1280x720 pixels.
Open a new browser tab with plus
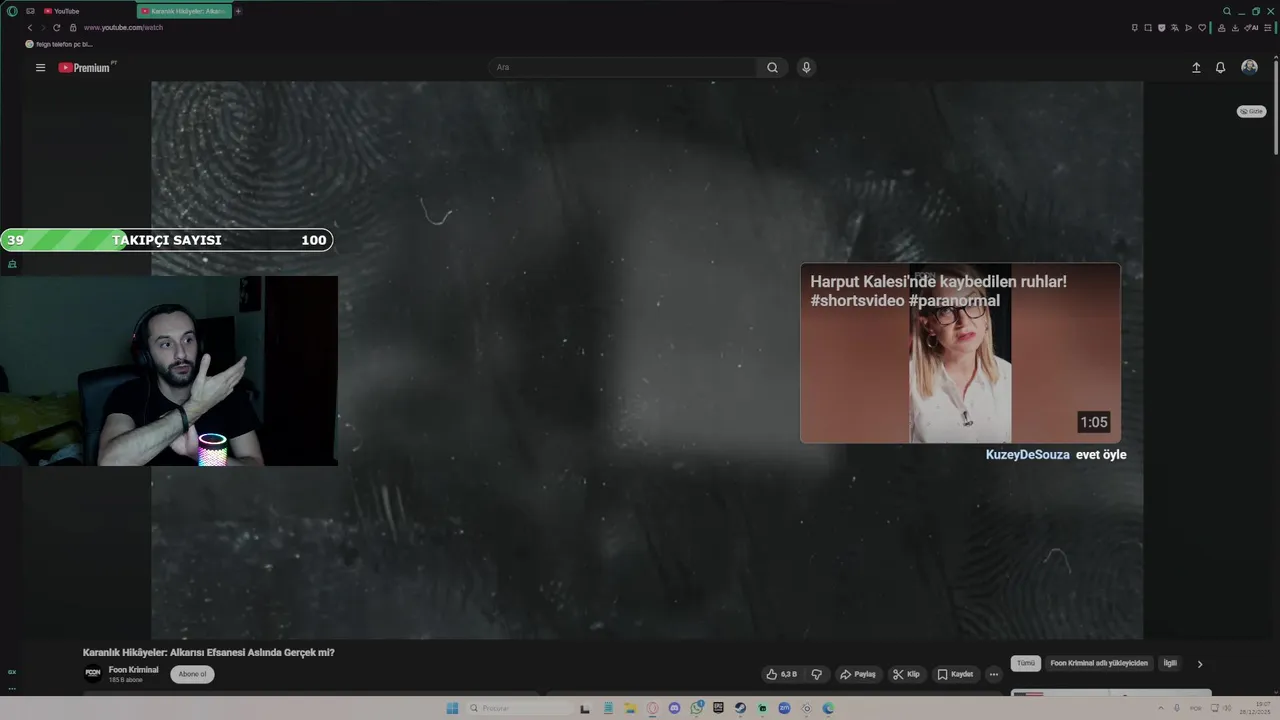click(238, 11)
